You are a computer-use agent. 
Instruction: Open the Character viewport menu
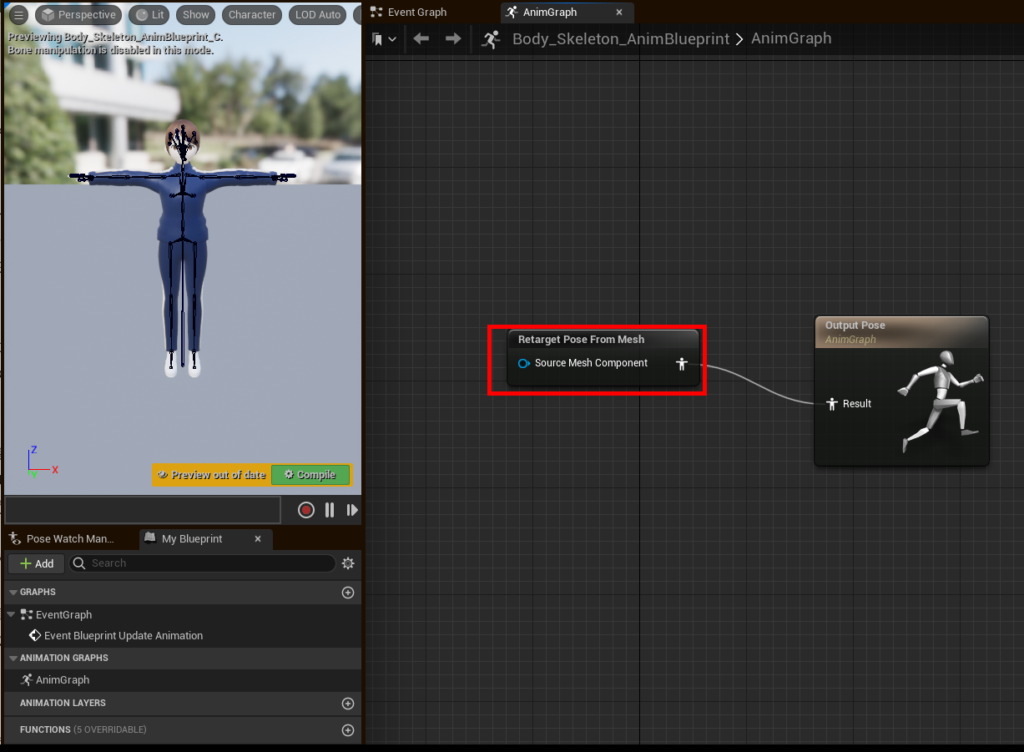[251, 14]
